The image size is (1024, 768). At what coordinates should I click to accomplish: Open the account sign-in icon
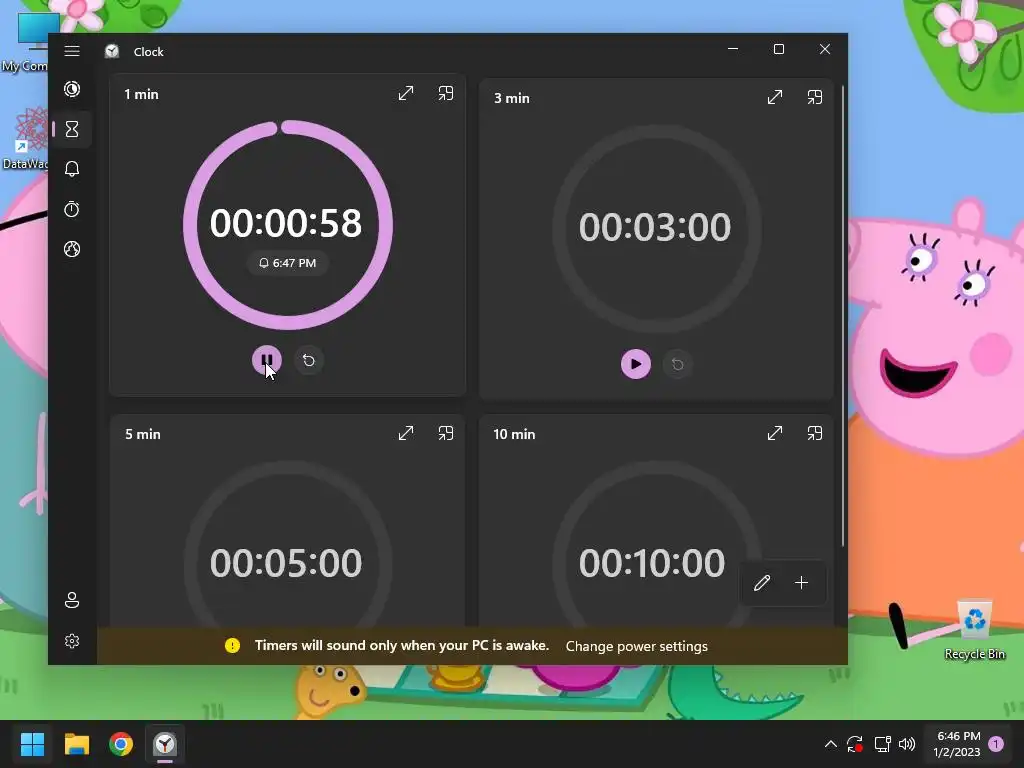(72, 600)
